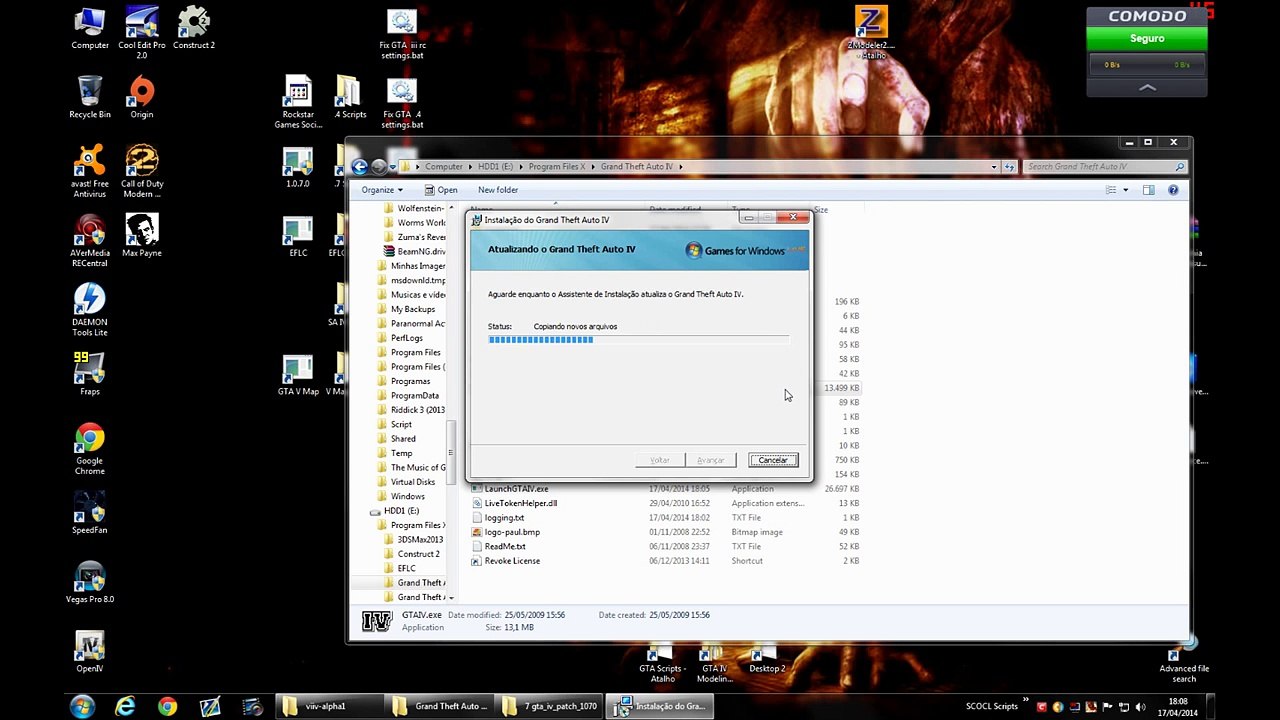Click Open in the Explorer toolbar
Screen dimensions: 1280x720
[440, 190]
